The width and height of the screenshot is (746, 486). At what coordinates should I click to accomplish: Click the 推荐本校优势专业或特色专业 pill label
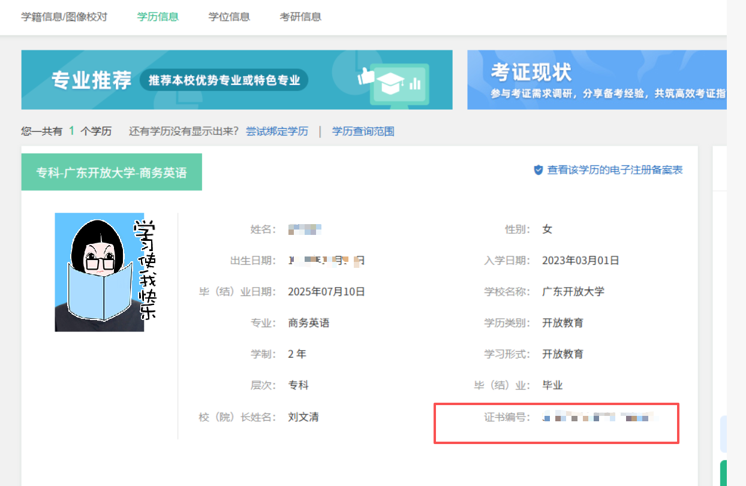coord(227,80)
